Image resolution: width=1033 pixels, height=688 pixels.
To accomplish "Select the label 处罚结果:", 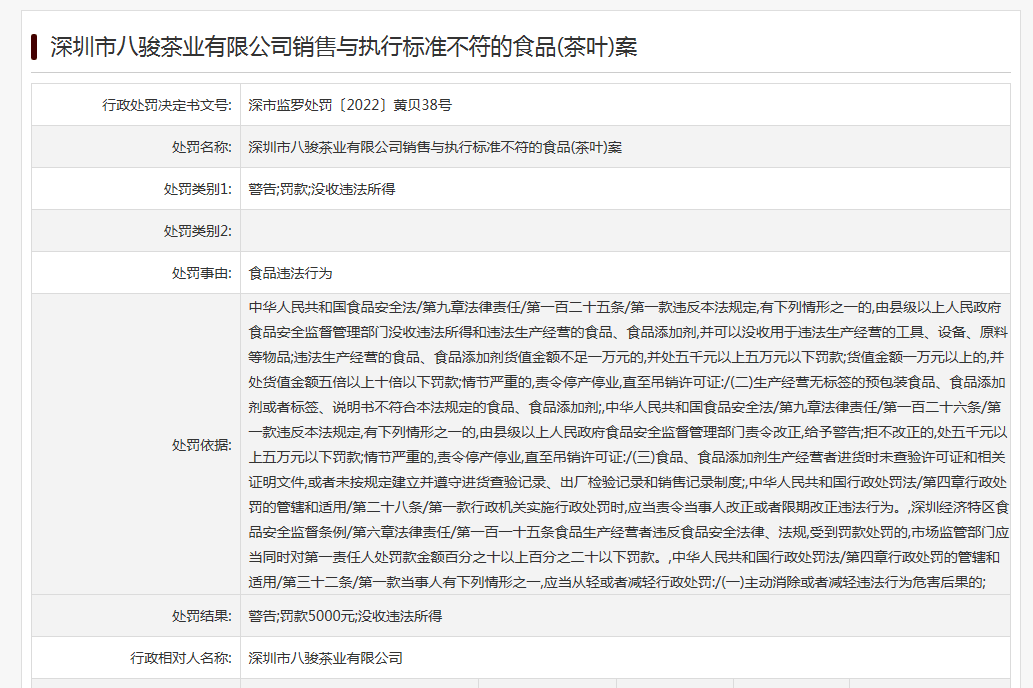I will 202,616.
